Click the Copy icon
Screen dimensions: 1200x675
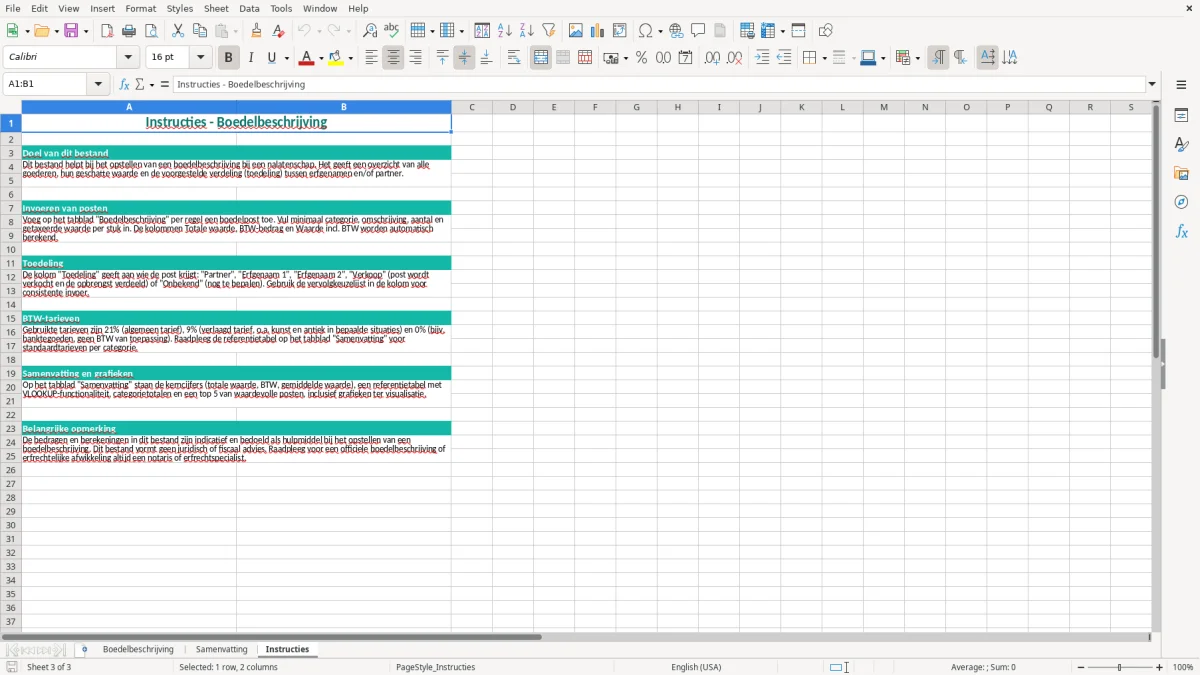(200, 31)
